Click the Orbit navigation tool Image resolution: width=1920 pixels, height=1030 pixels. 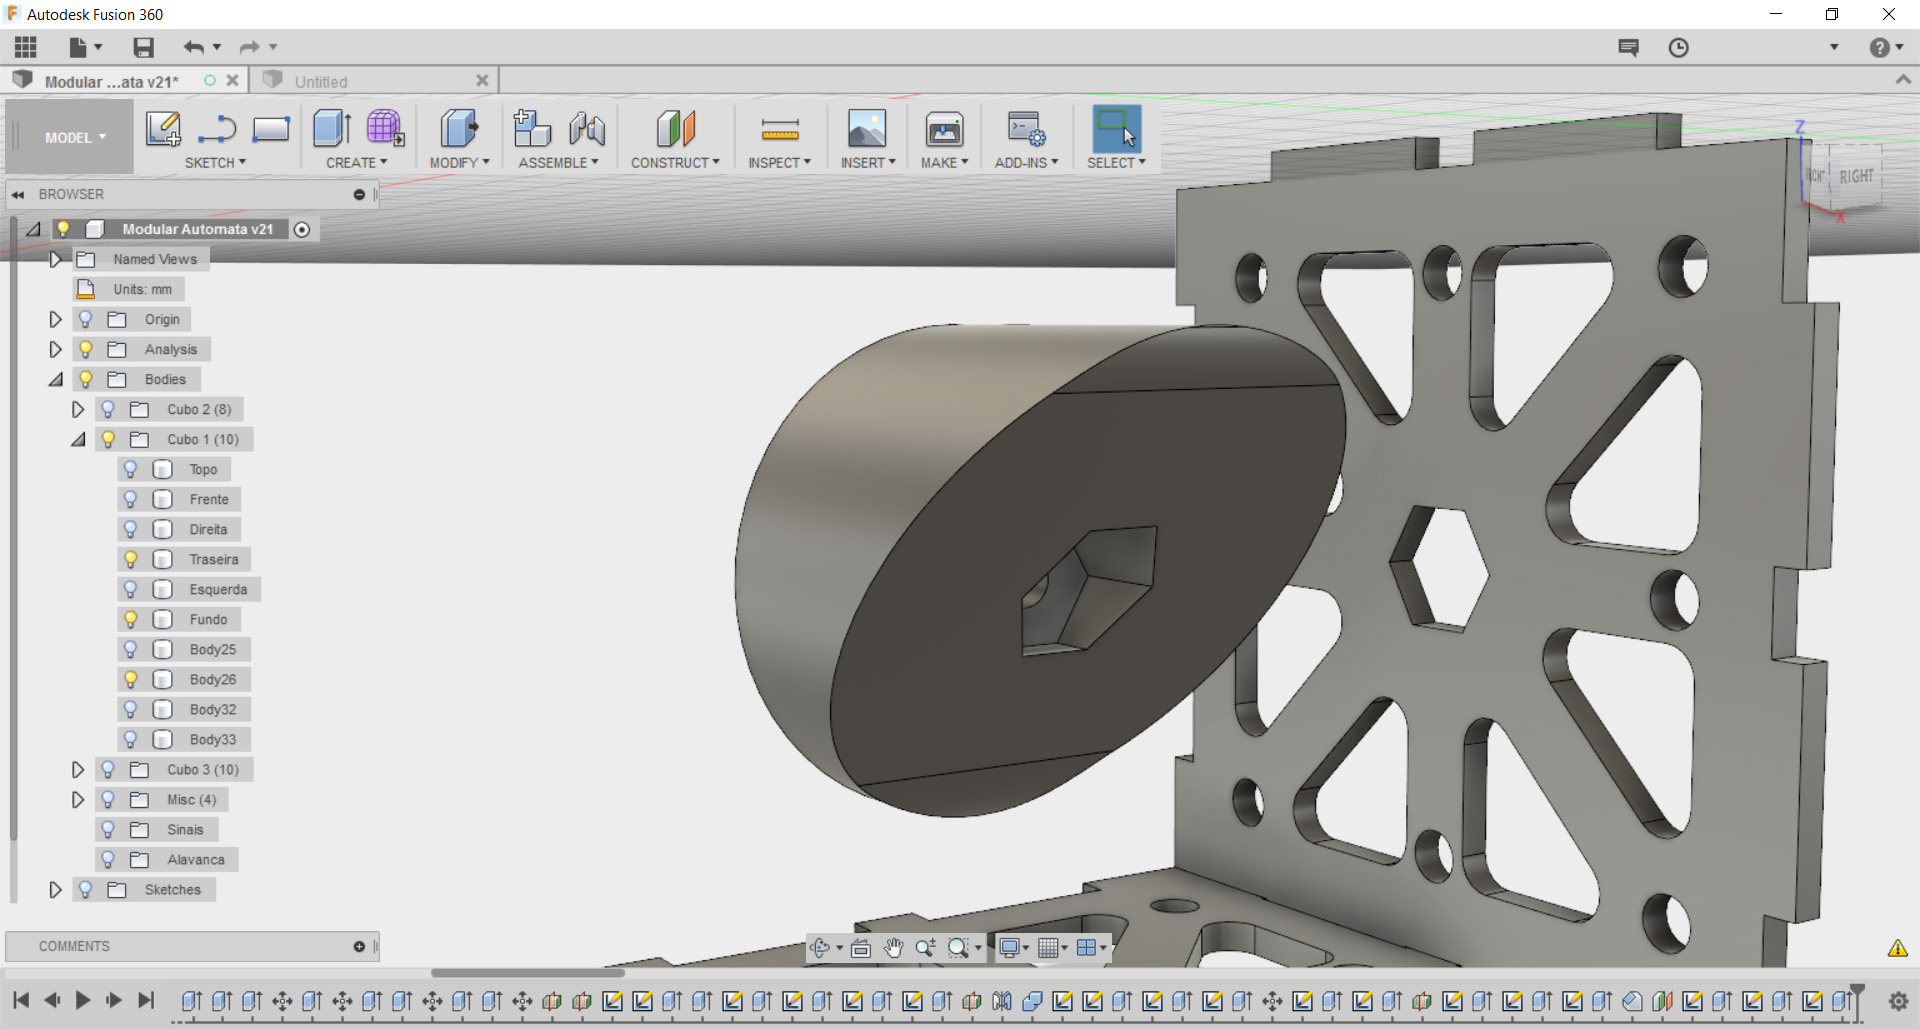point(820,948)
